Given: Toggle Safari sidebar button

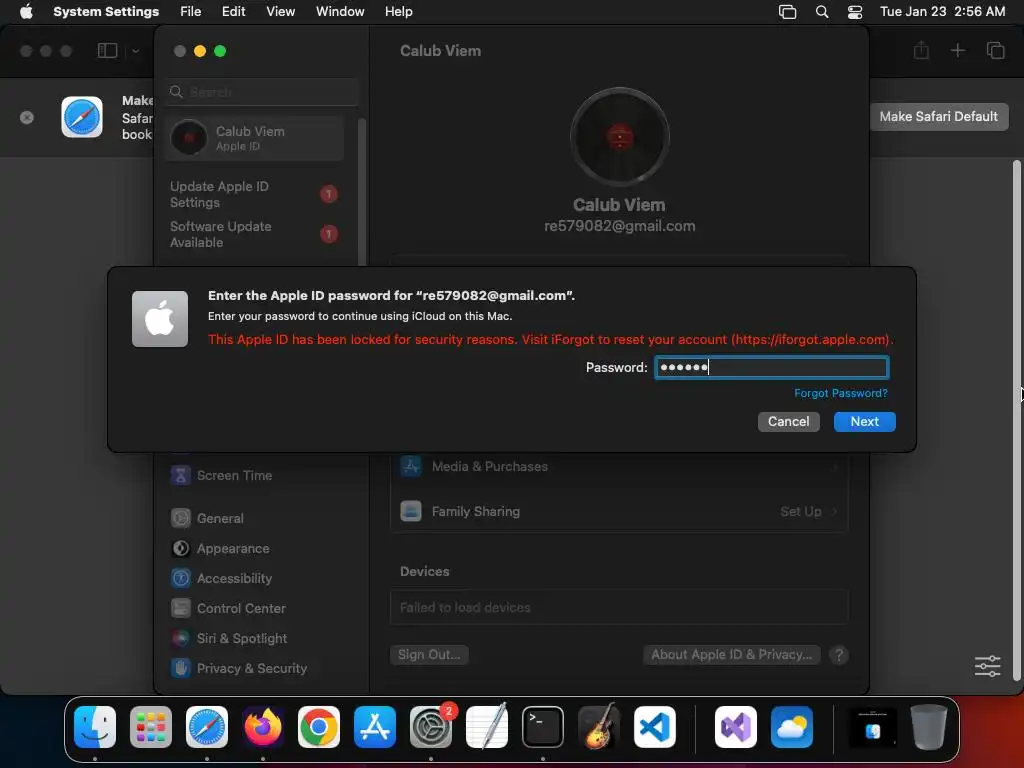Looking at the screenshot, I should pos(107,51).
